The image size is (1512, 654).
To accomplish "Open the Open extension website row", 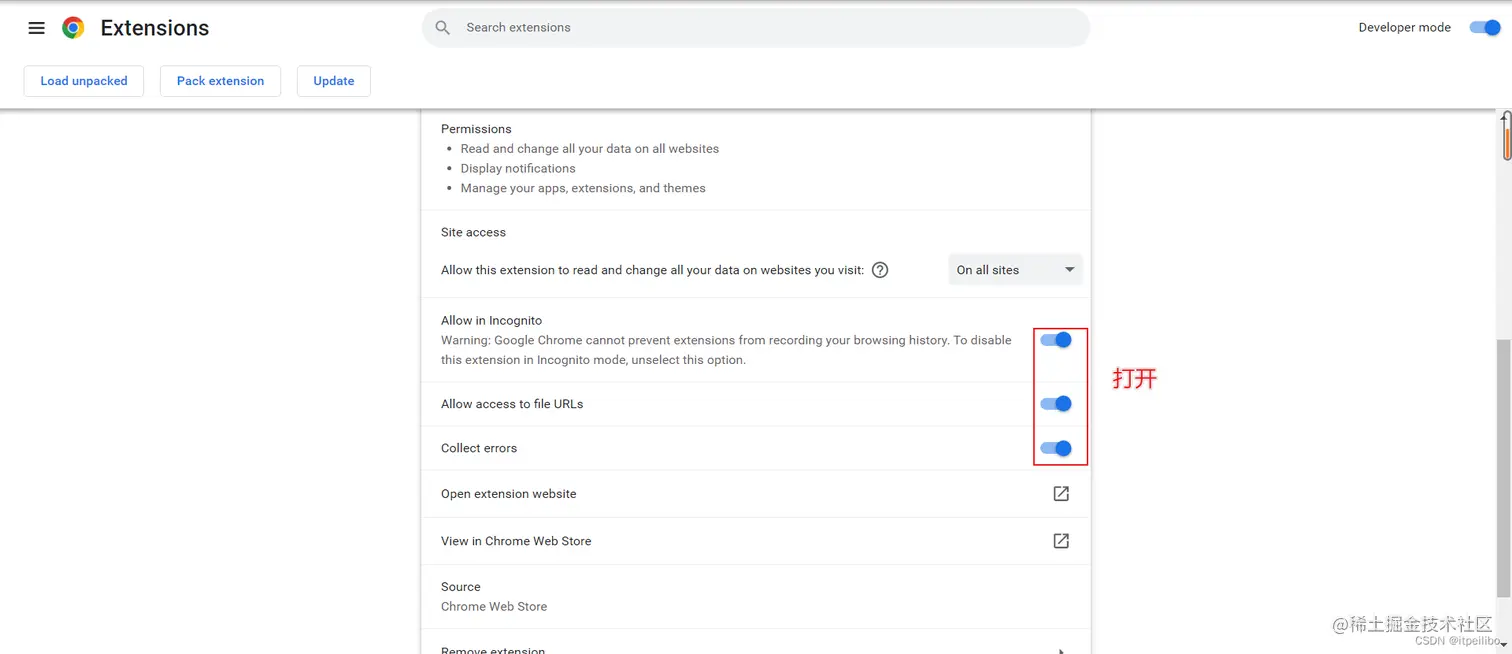I will click(x=509, y=494).
